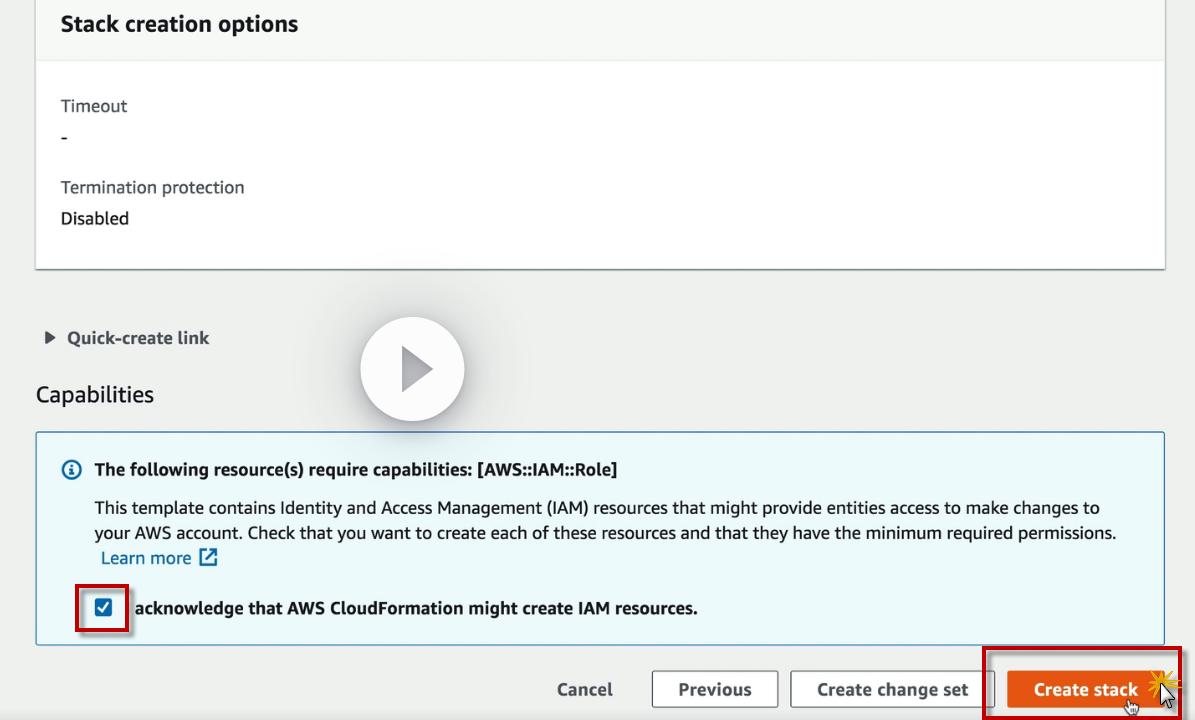Tick the IAM resources acknowledgement checkbox
1195x720 pixels.
point(104,607)
